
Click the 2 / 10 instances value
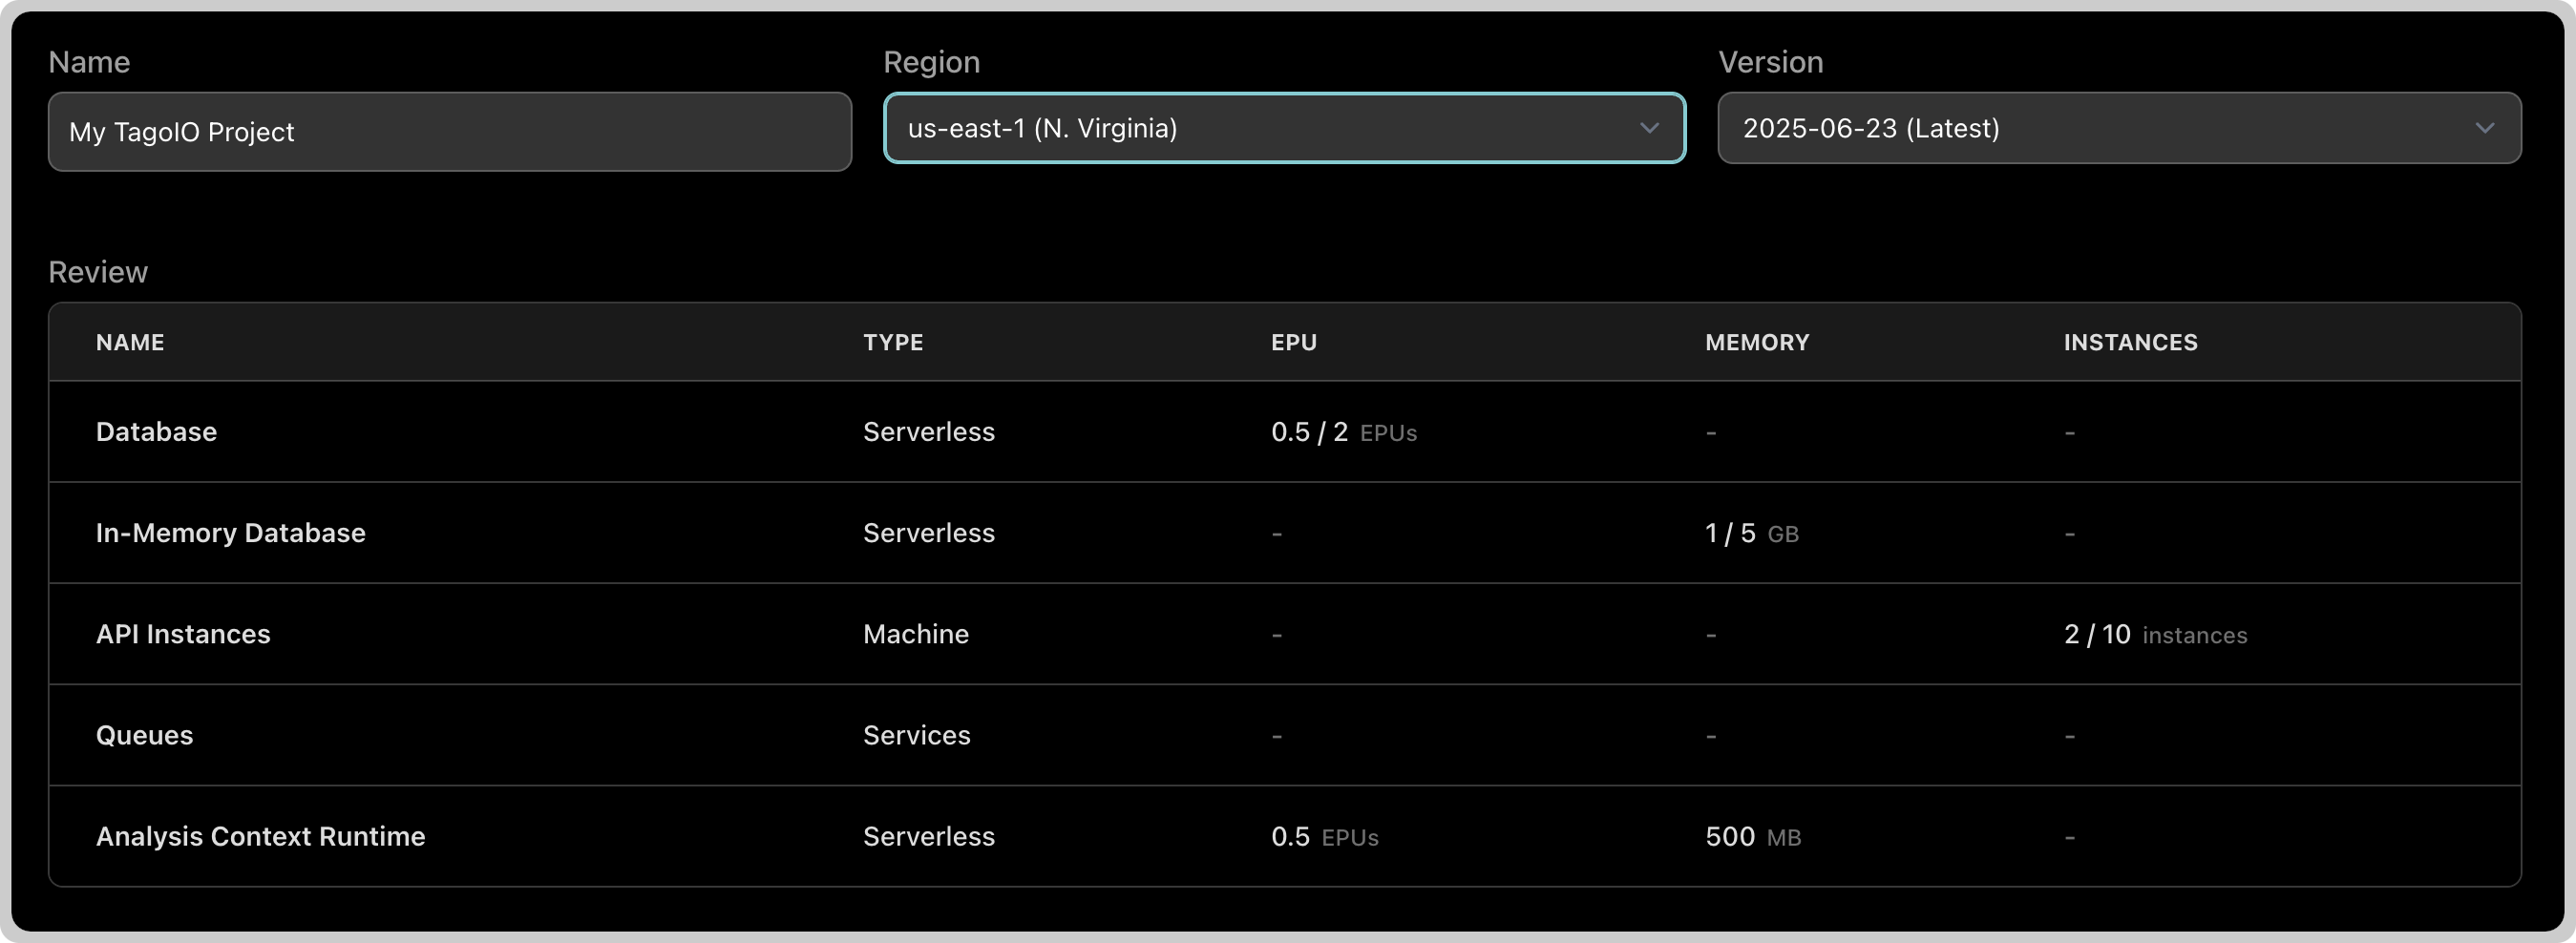[2155, 634]
